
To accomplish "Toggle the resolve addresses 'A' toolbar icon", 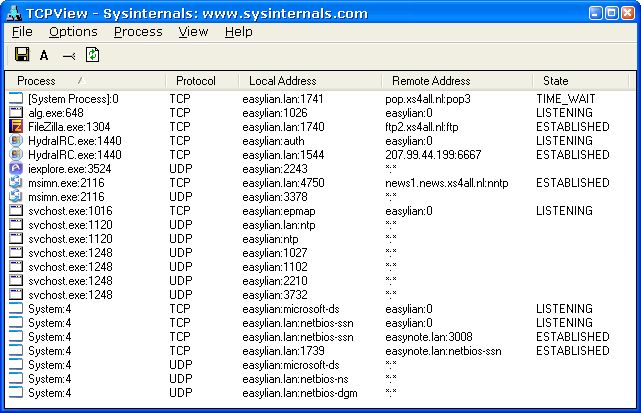I will [x=44, y=55].
